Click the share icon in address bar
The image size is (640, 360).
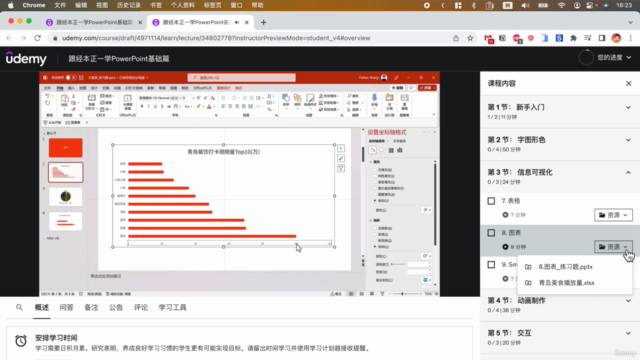point(456,38)
